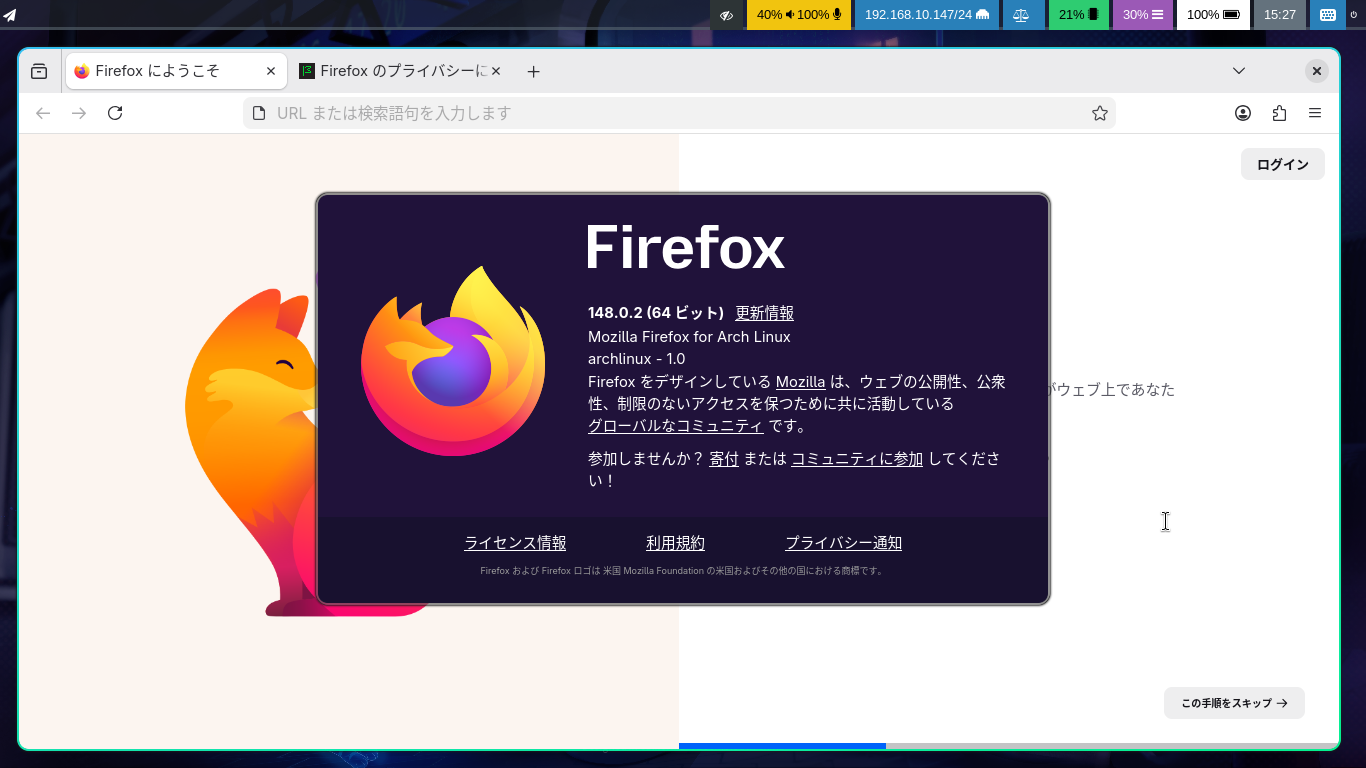Open the 利用規約 link
The height and width of the screenshot is (768, 1366).
pos(676,543)
